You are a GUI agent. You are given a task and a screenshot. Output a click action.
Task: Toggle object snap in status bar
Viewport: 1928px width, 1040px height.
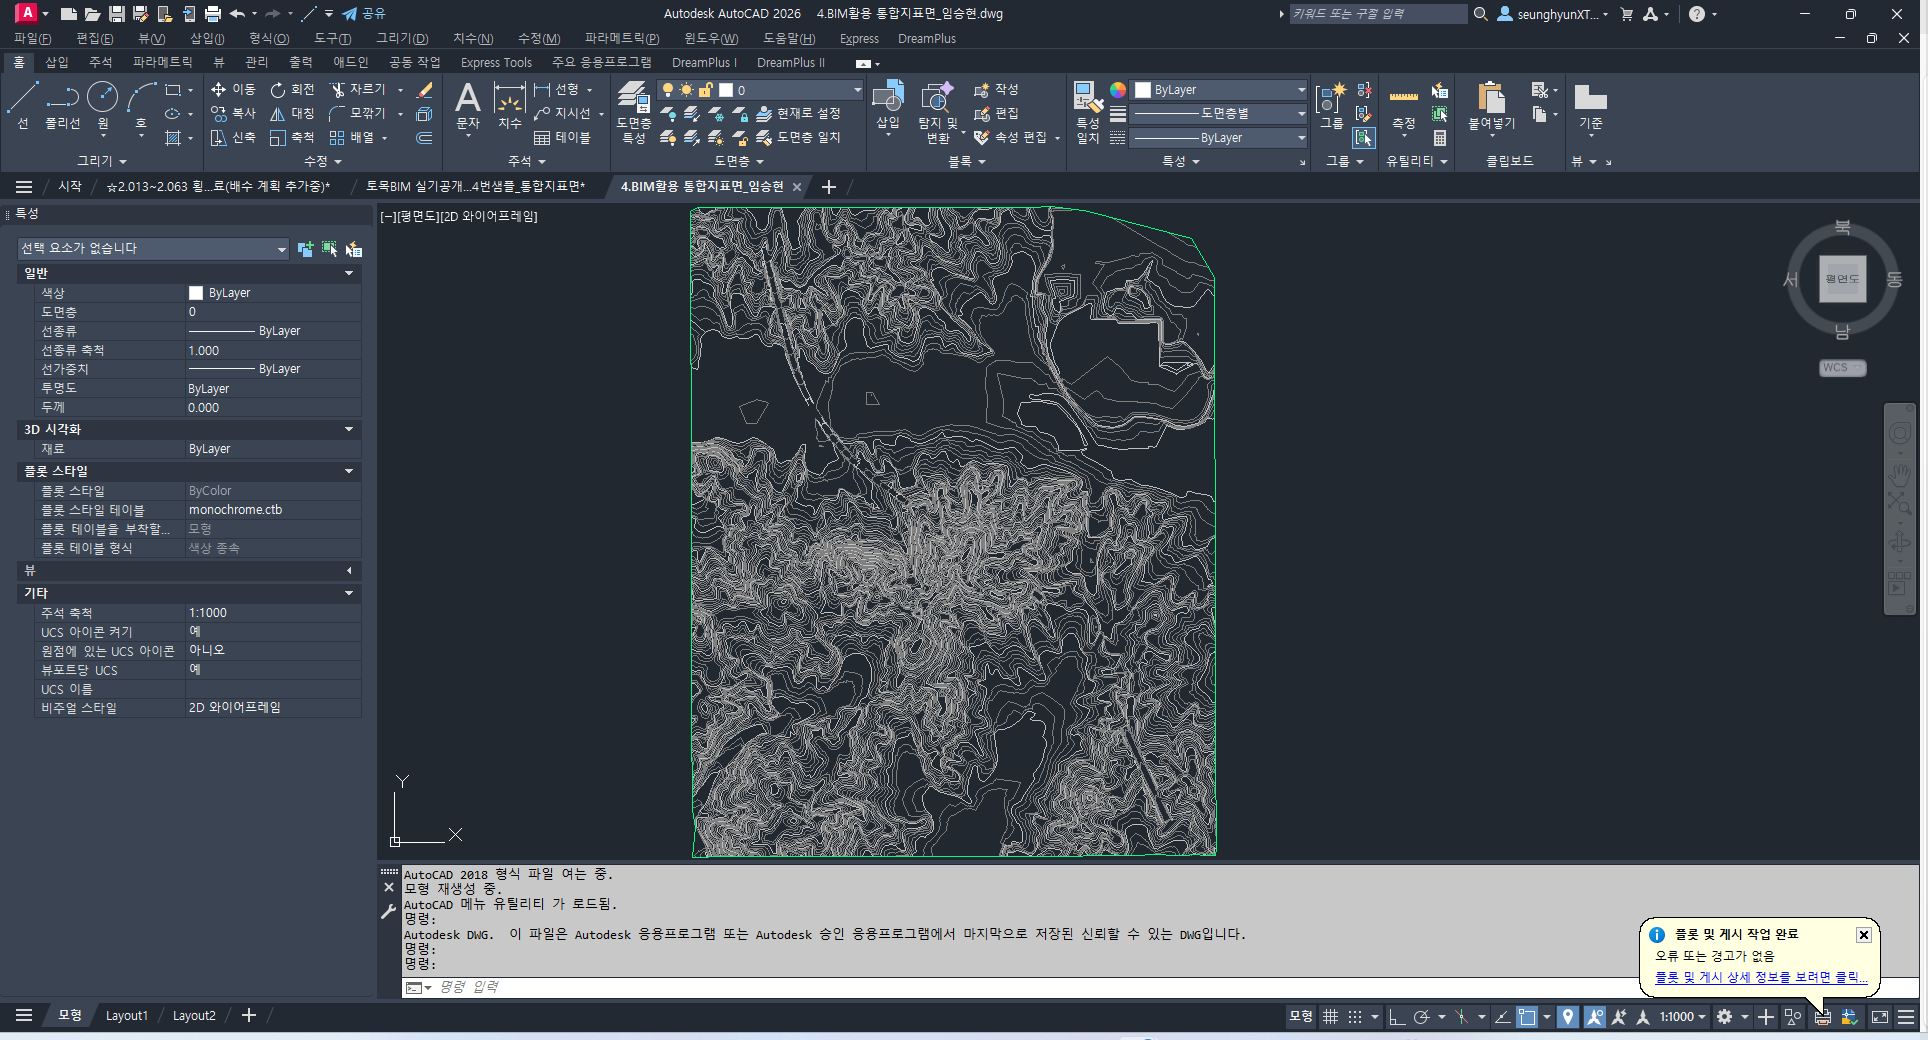coord(1527,1017)
